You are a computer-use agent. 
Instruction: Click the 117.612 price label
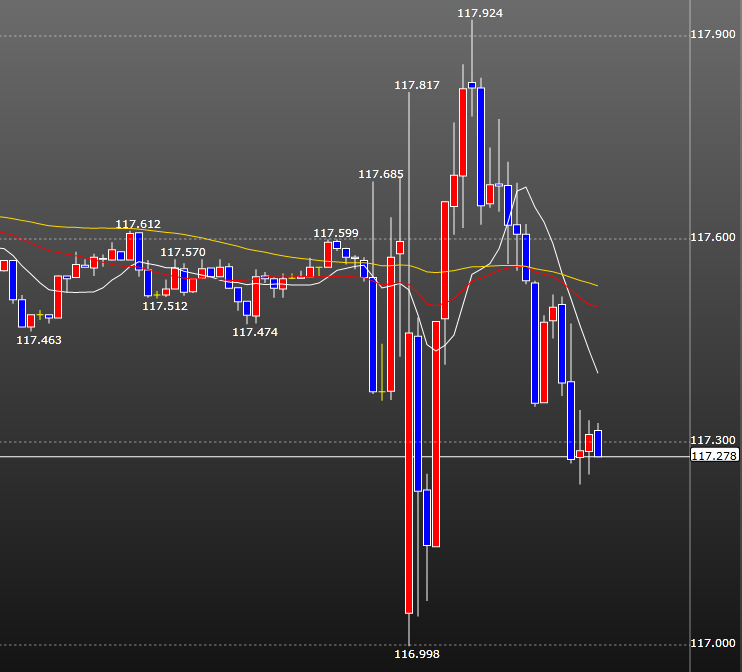pos(138,224)
